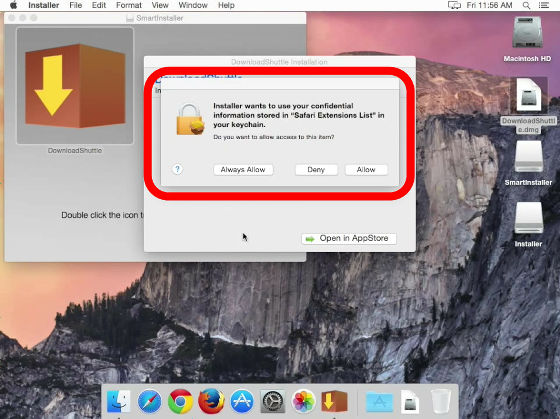The image size is (560, 419).
Task: Click the clock showing Fri 11:56 AM
Action: (x=489, y=5)
